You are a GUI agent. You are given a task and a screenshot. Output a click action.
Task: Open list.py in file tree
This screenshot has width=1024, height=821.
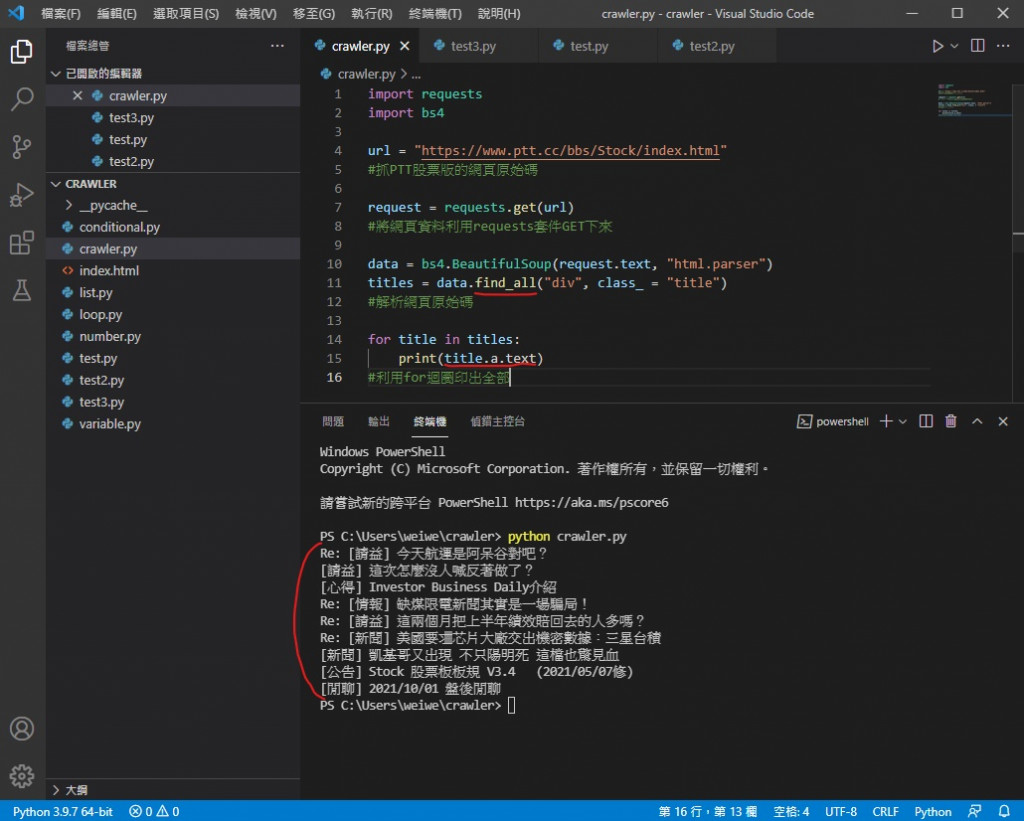pos(173,293)
